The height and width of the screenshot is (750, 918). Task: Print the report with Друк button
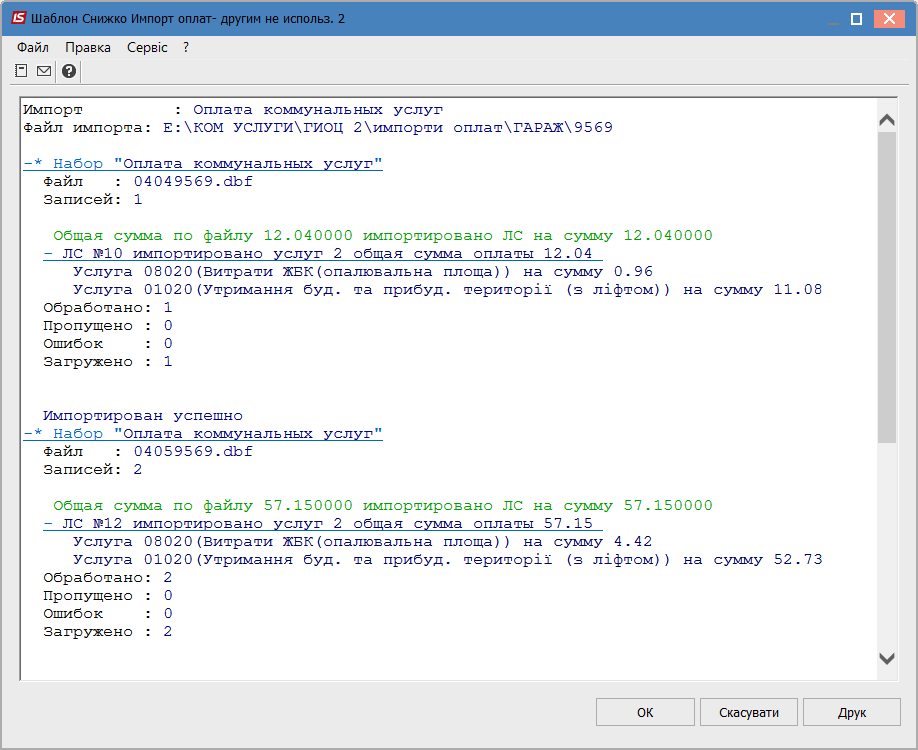point(852,712)
